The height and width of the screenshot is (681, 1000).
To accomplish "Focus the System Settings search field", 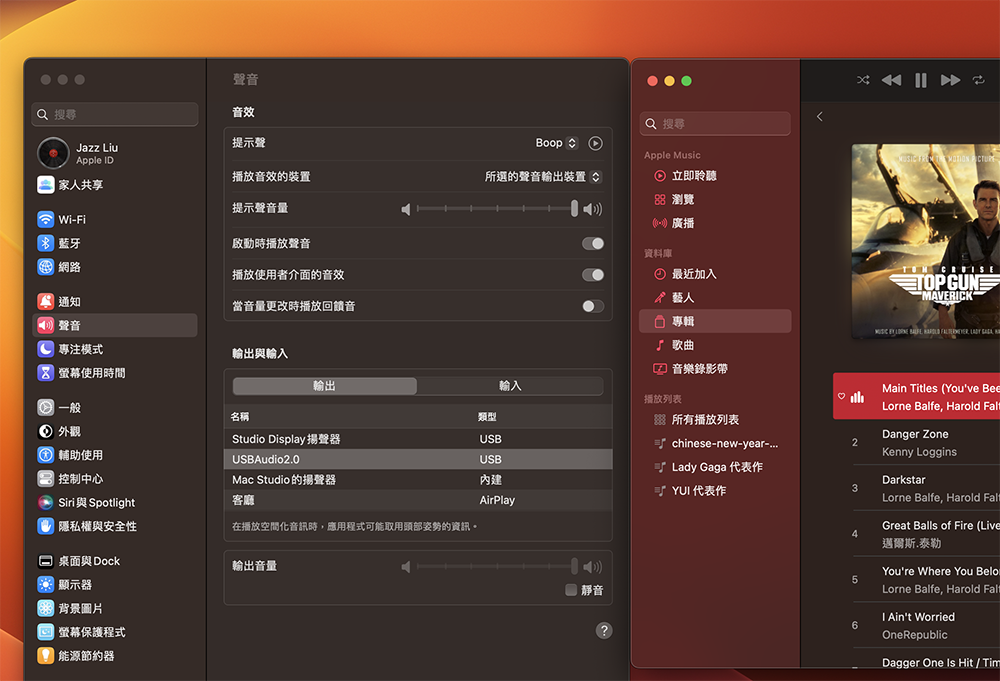I will [115, 114].
